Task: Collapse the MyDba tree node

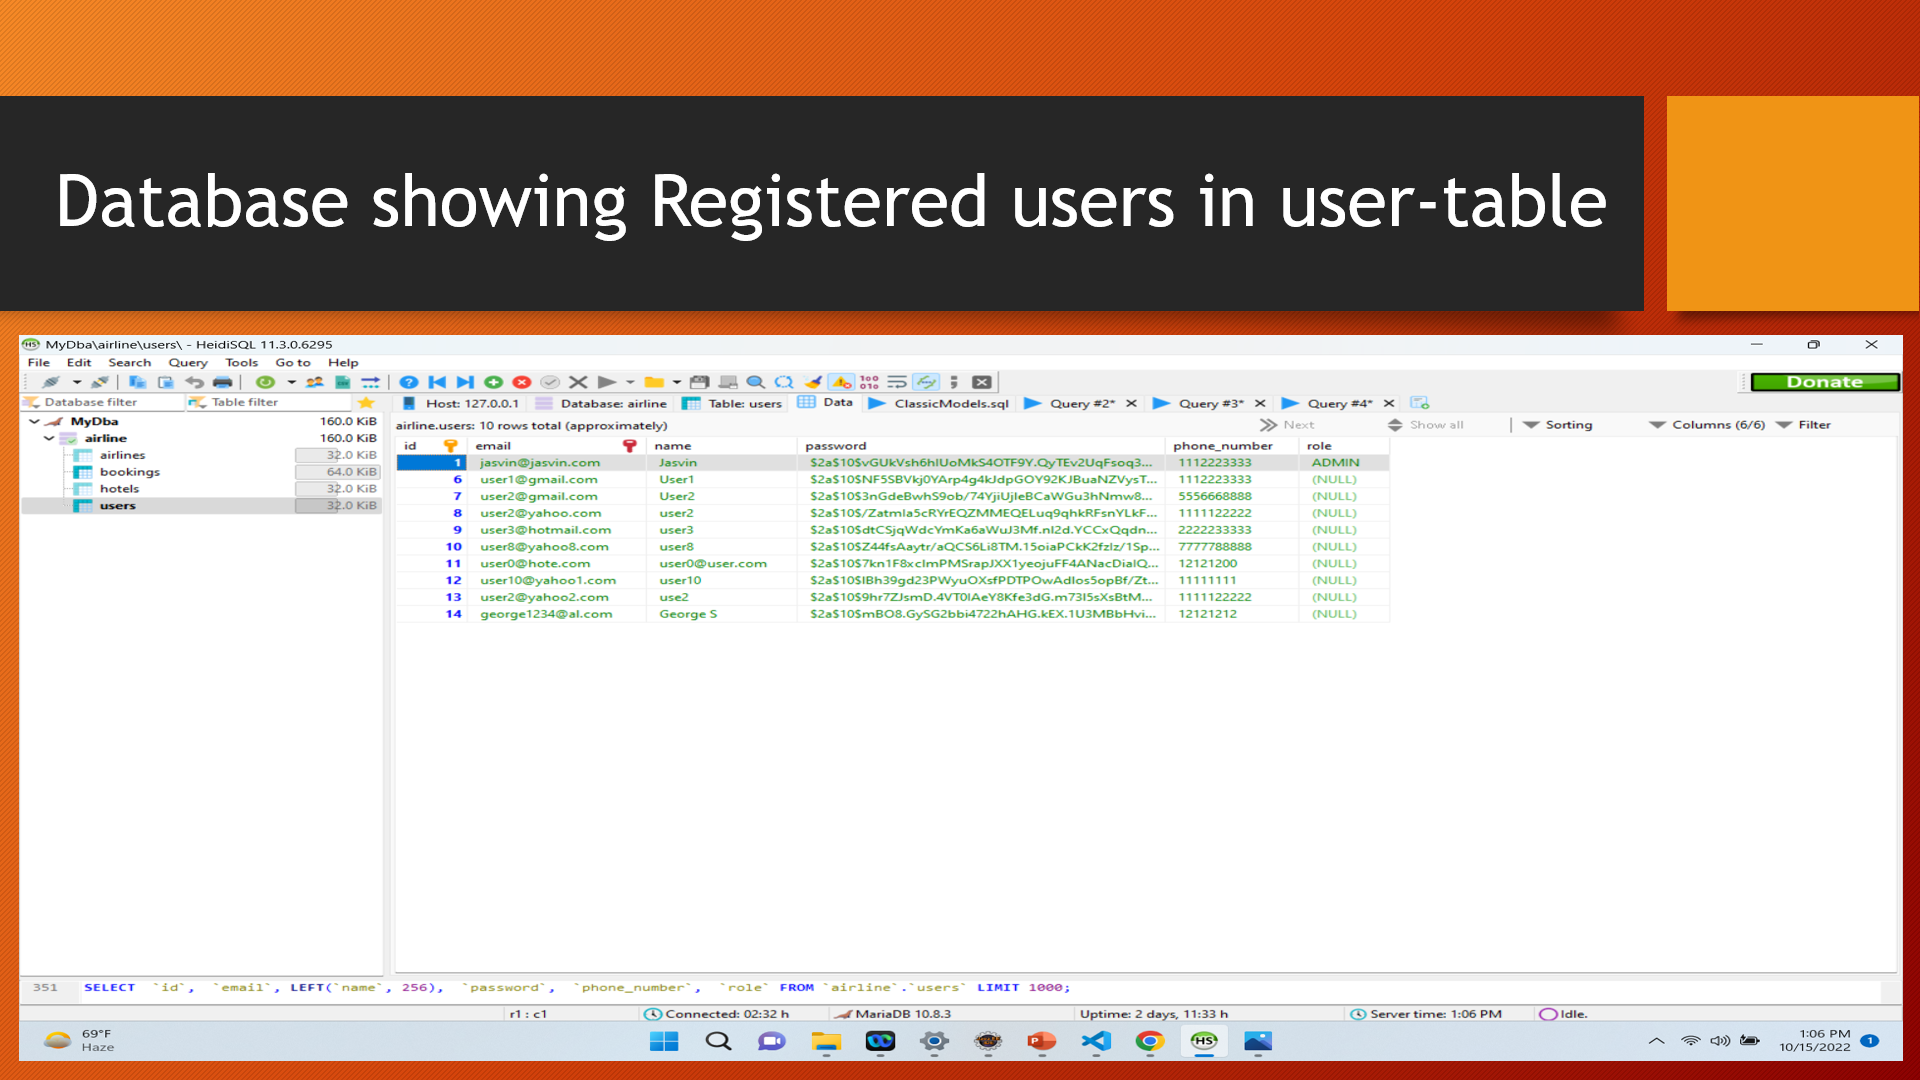Action: [x=34, y=421]
